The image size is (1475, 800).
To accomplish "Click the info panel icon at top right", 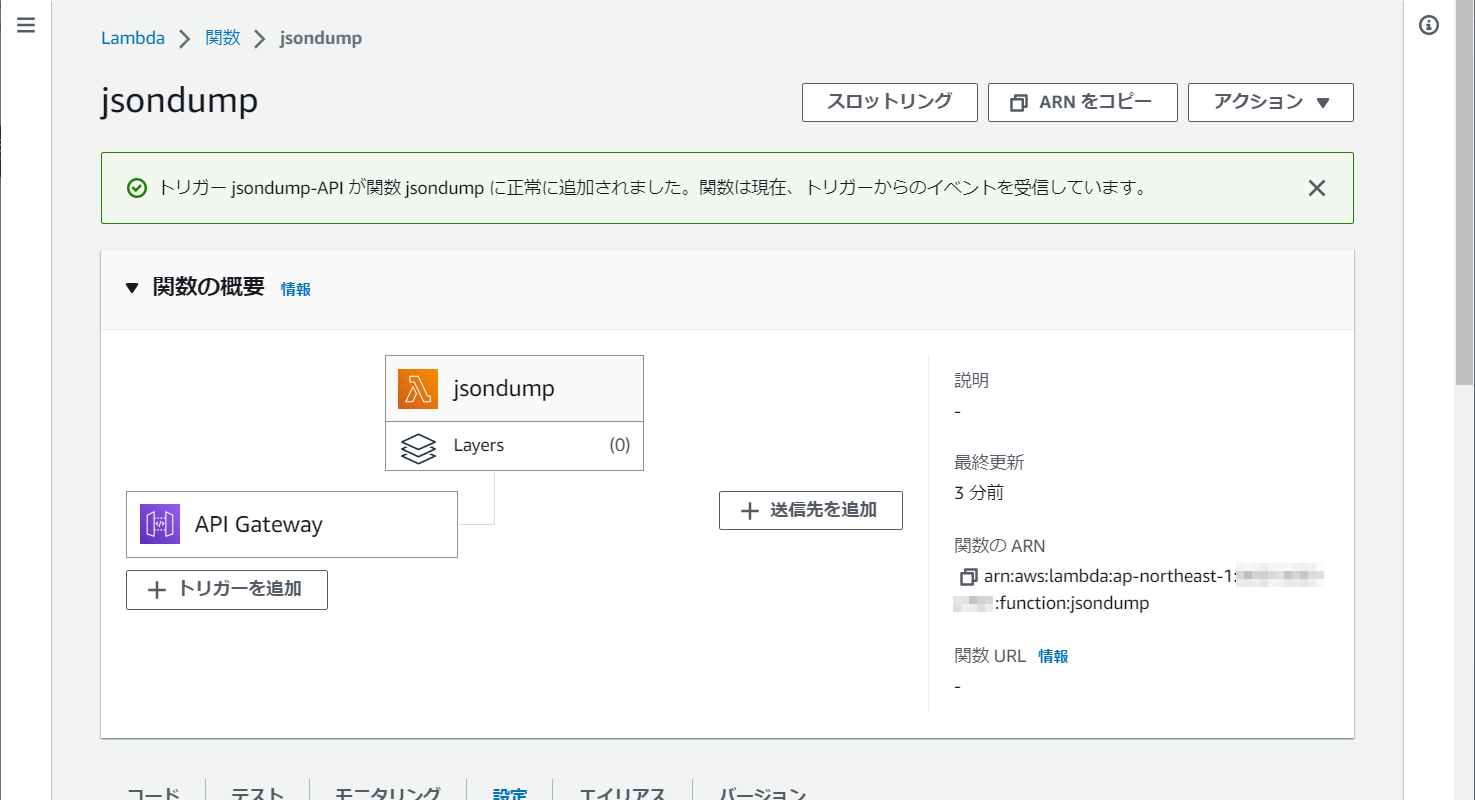I will tap(1429, 26).
